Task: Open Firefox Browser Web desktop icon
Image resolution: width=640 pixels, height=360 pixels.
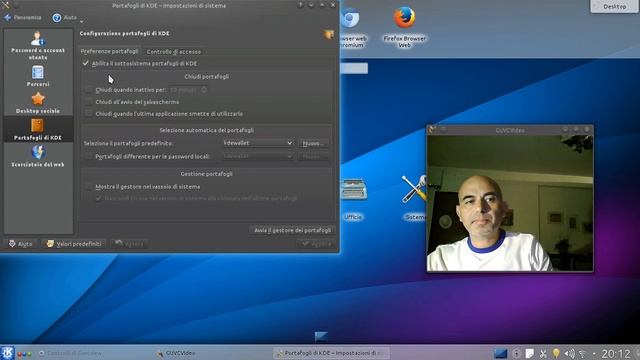Action: click(x=404, y=27)
